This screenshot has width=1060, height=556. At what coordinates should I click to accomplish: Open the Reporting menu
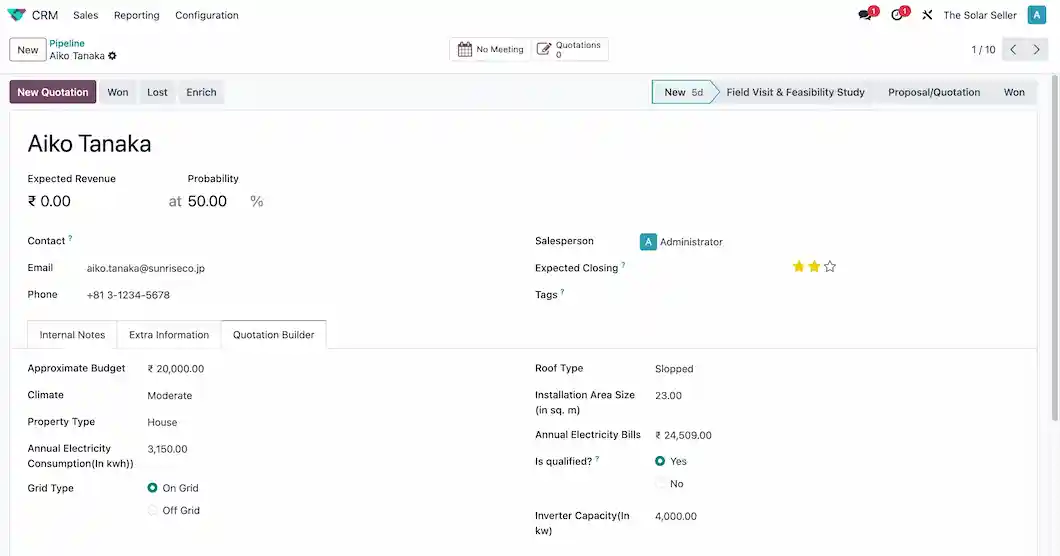[136, 15]
